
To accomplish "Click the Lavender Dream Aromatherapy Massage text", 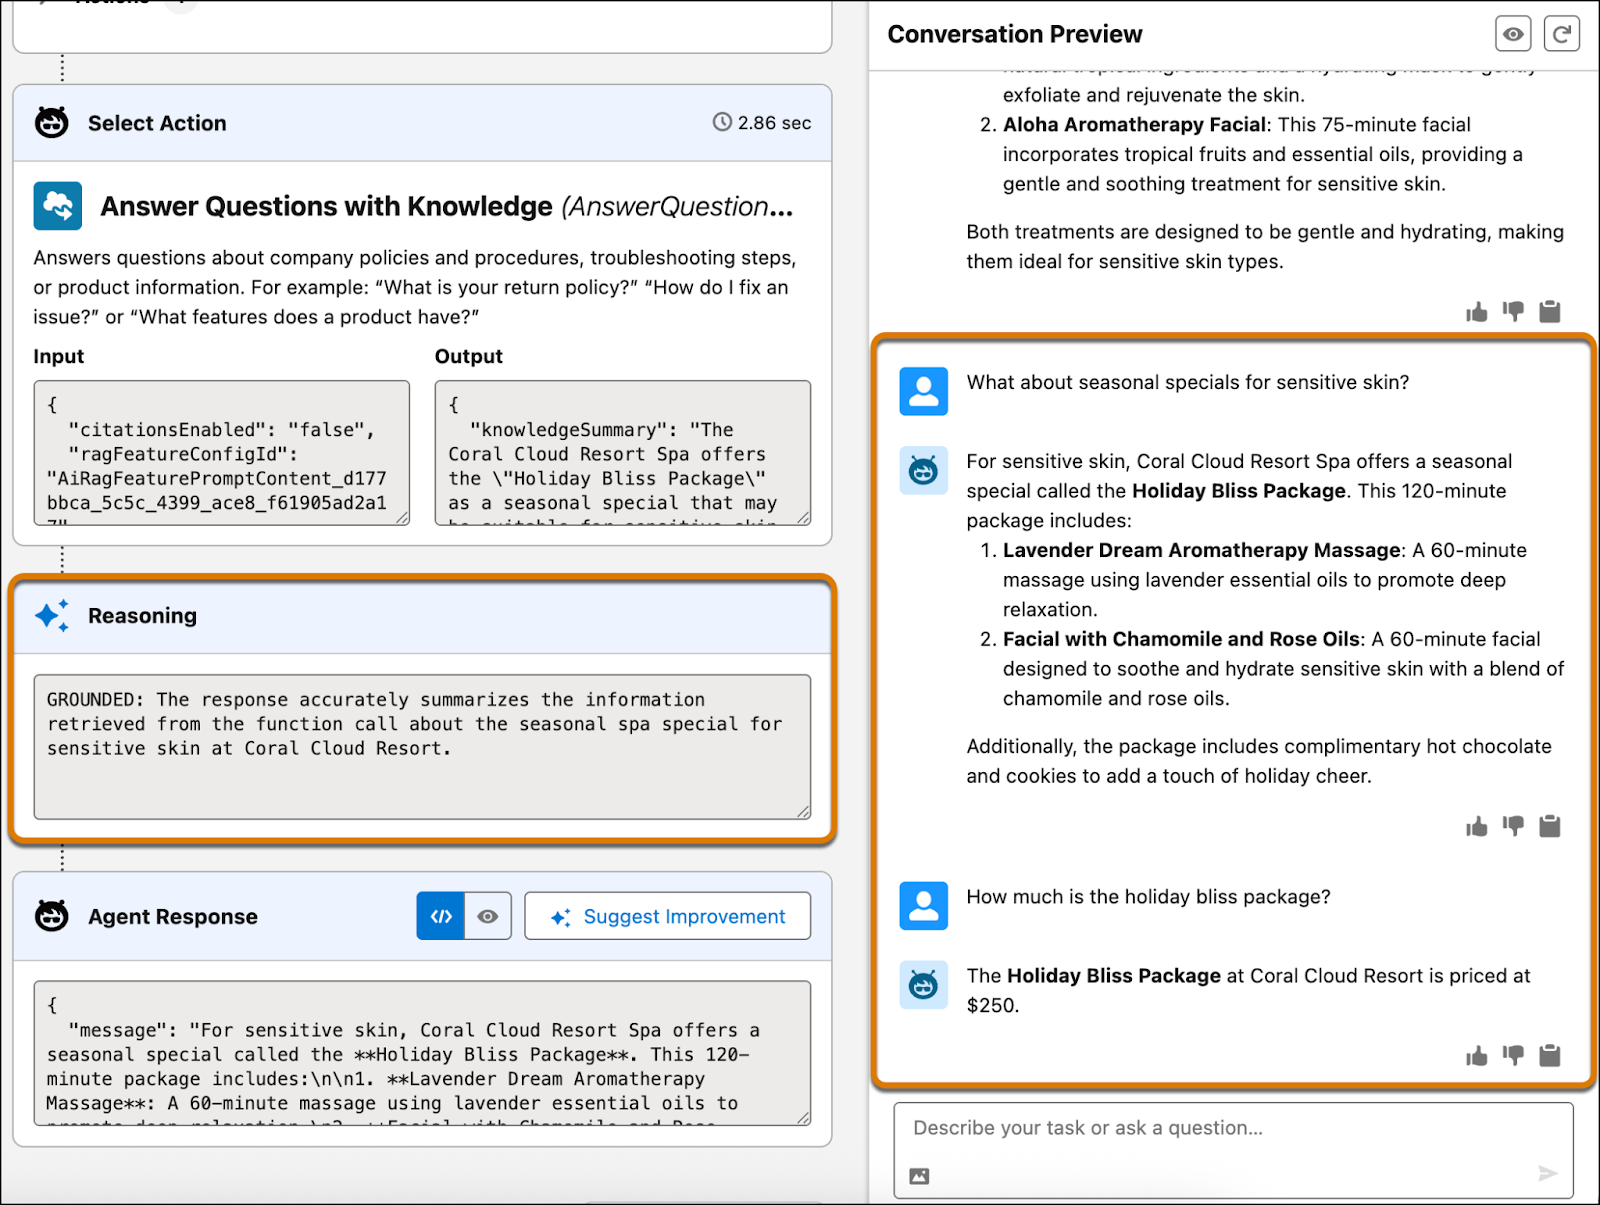I will pyautogui.click(x=1201, y=550).
